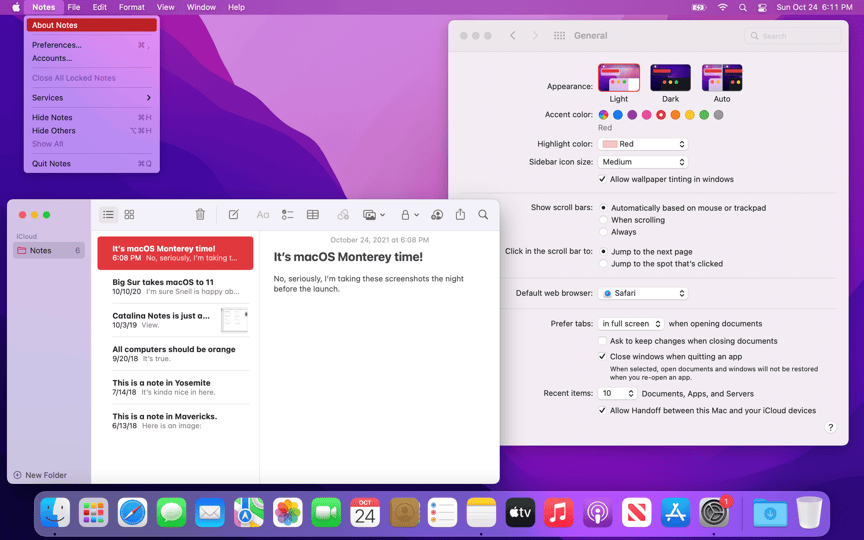Image resolution: width=864 pixels, height=540 pixels.
Task: Open the Format menu in menu bar
Action: tap(132, 7)
